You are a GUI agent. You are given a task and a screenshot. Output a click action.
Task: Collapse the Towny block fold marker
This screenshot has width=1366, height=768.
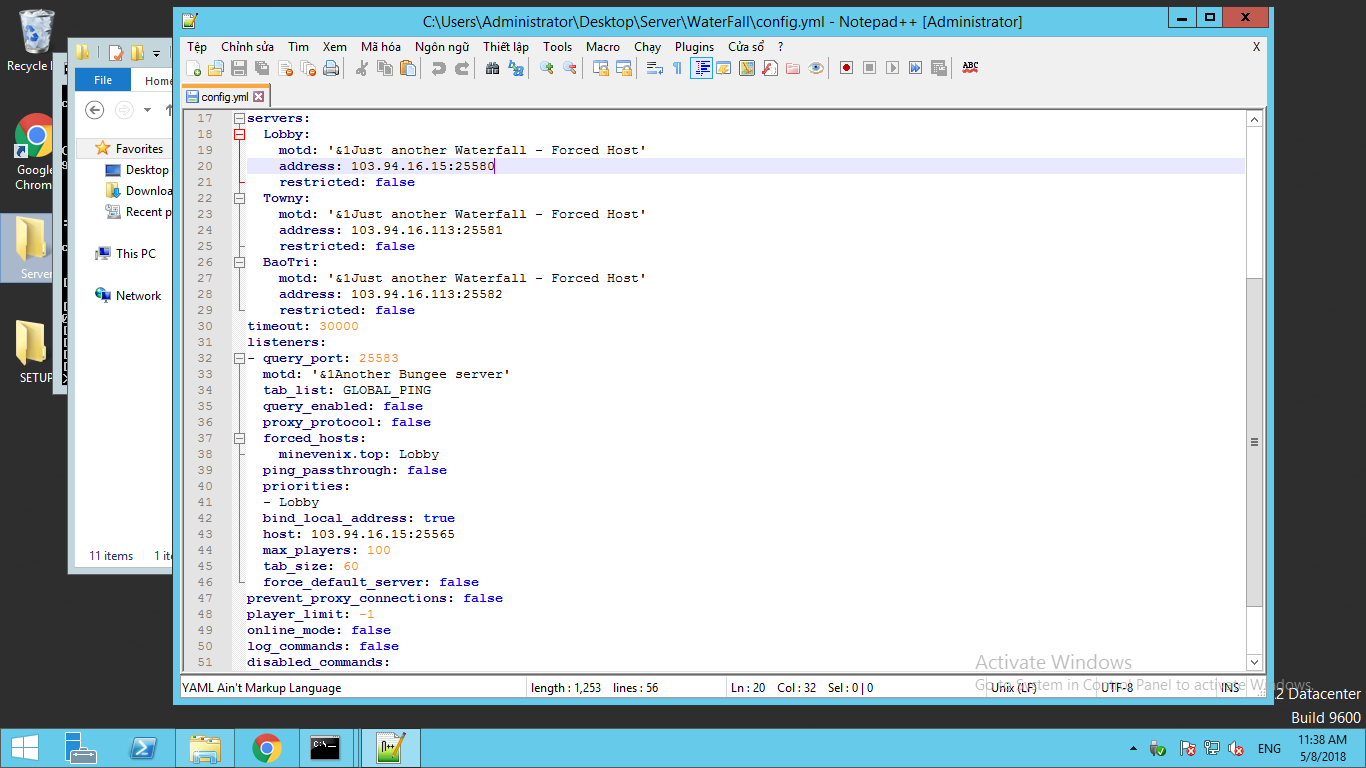(239, 198)
